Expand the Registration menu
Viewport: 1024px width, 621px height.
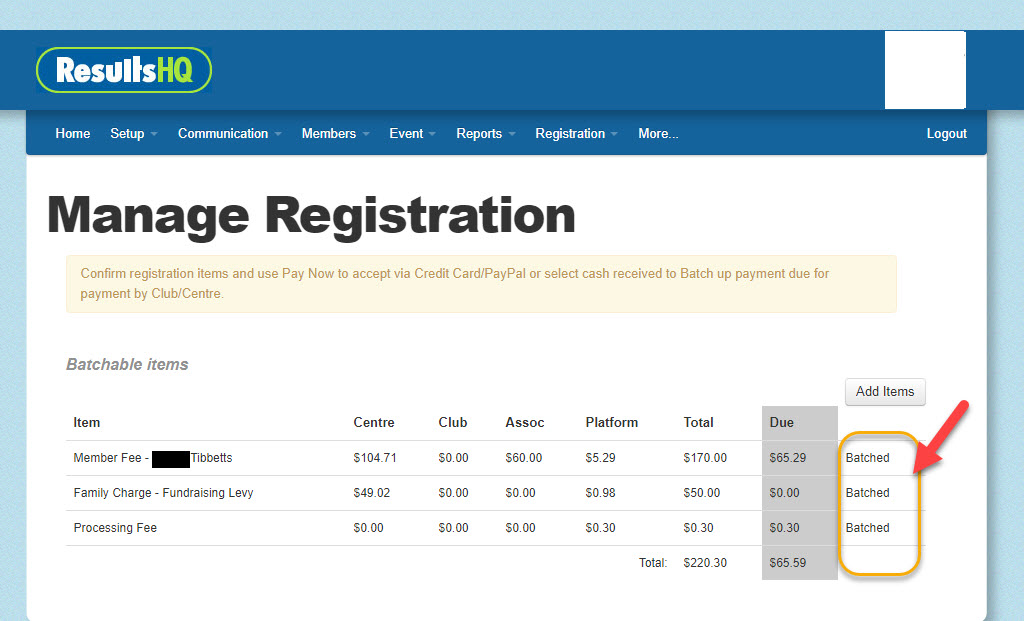(x=576, y=133)
